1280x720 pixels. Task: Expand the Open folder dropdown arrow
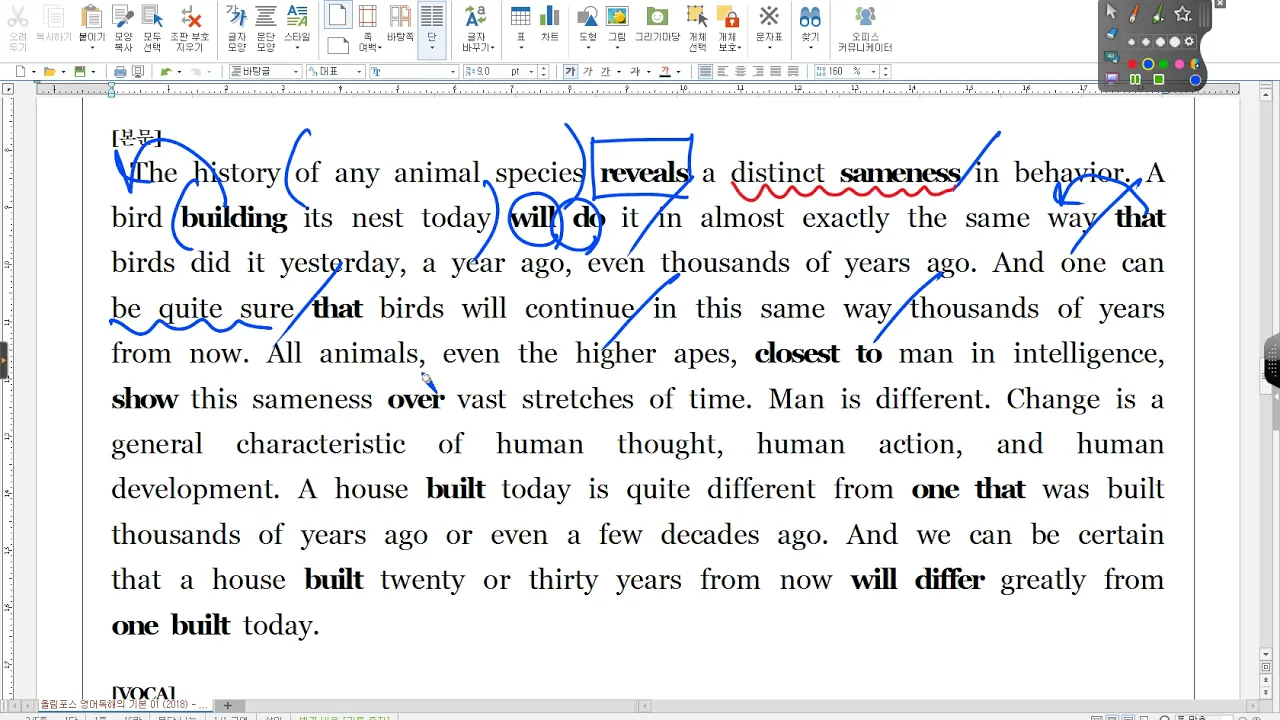pos(63,72)
